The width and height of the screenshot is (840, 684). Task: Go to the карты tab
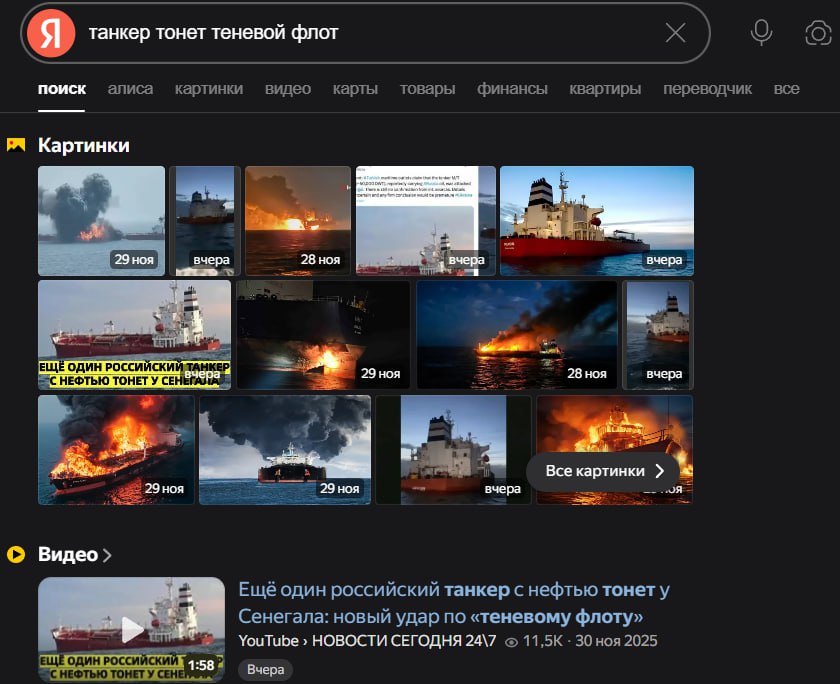[x=355, y=88]
